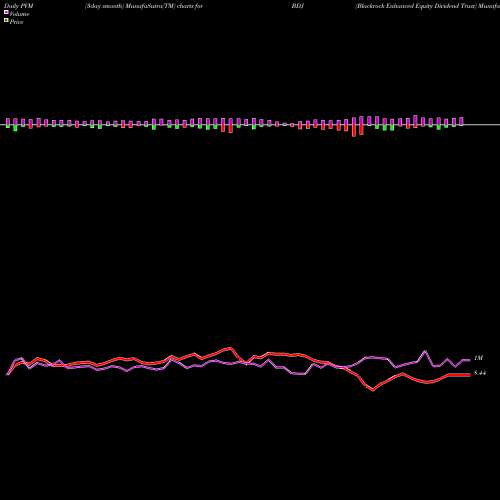The width and height of the screenshot is (500, 500).
Task: Click the 'Daily PVM' chart title
Action: coord(19,6)
